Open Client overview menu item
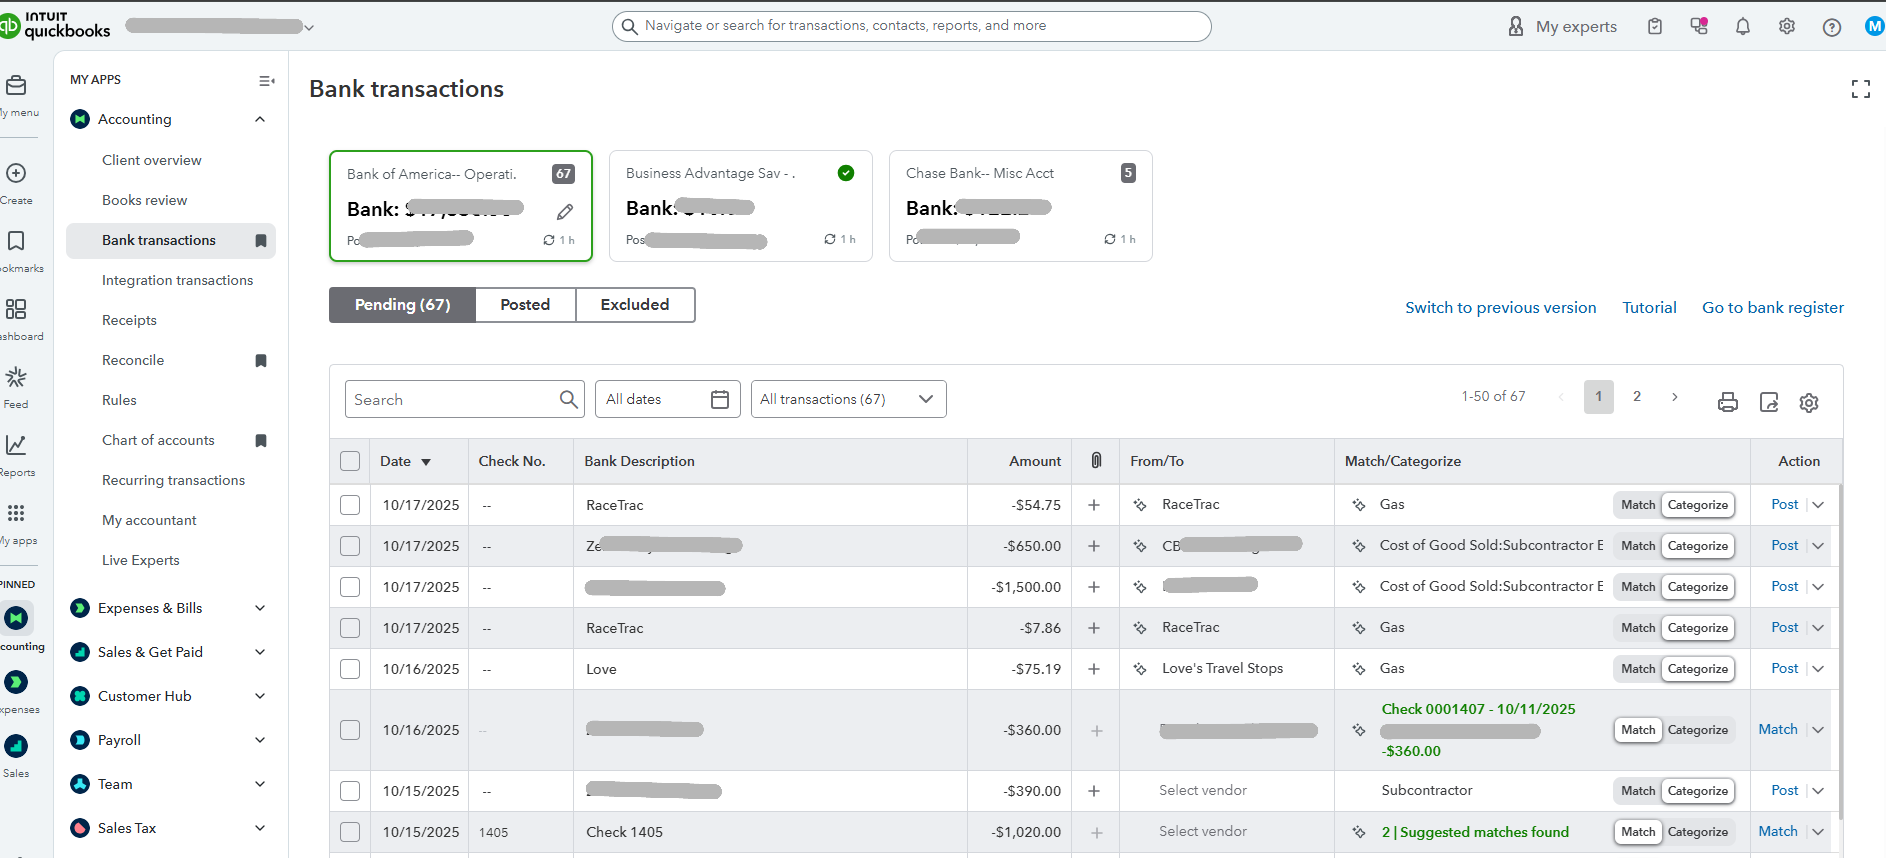Screen dimensions: 1886x858 [x=151, y=160]
